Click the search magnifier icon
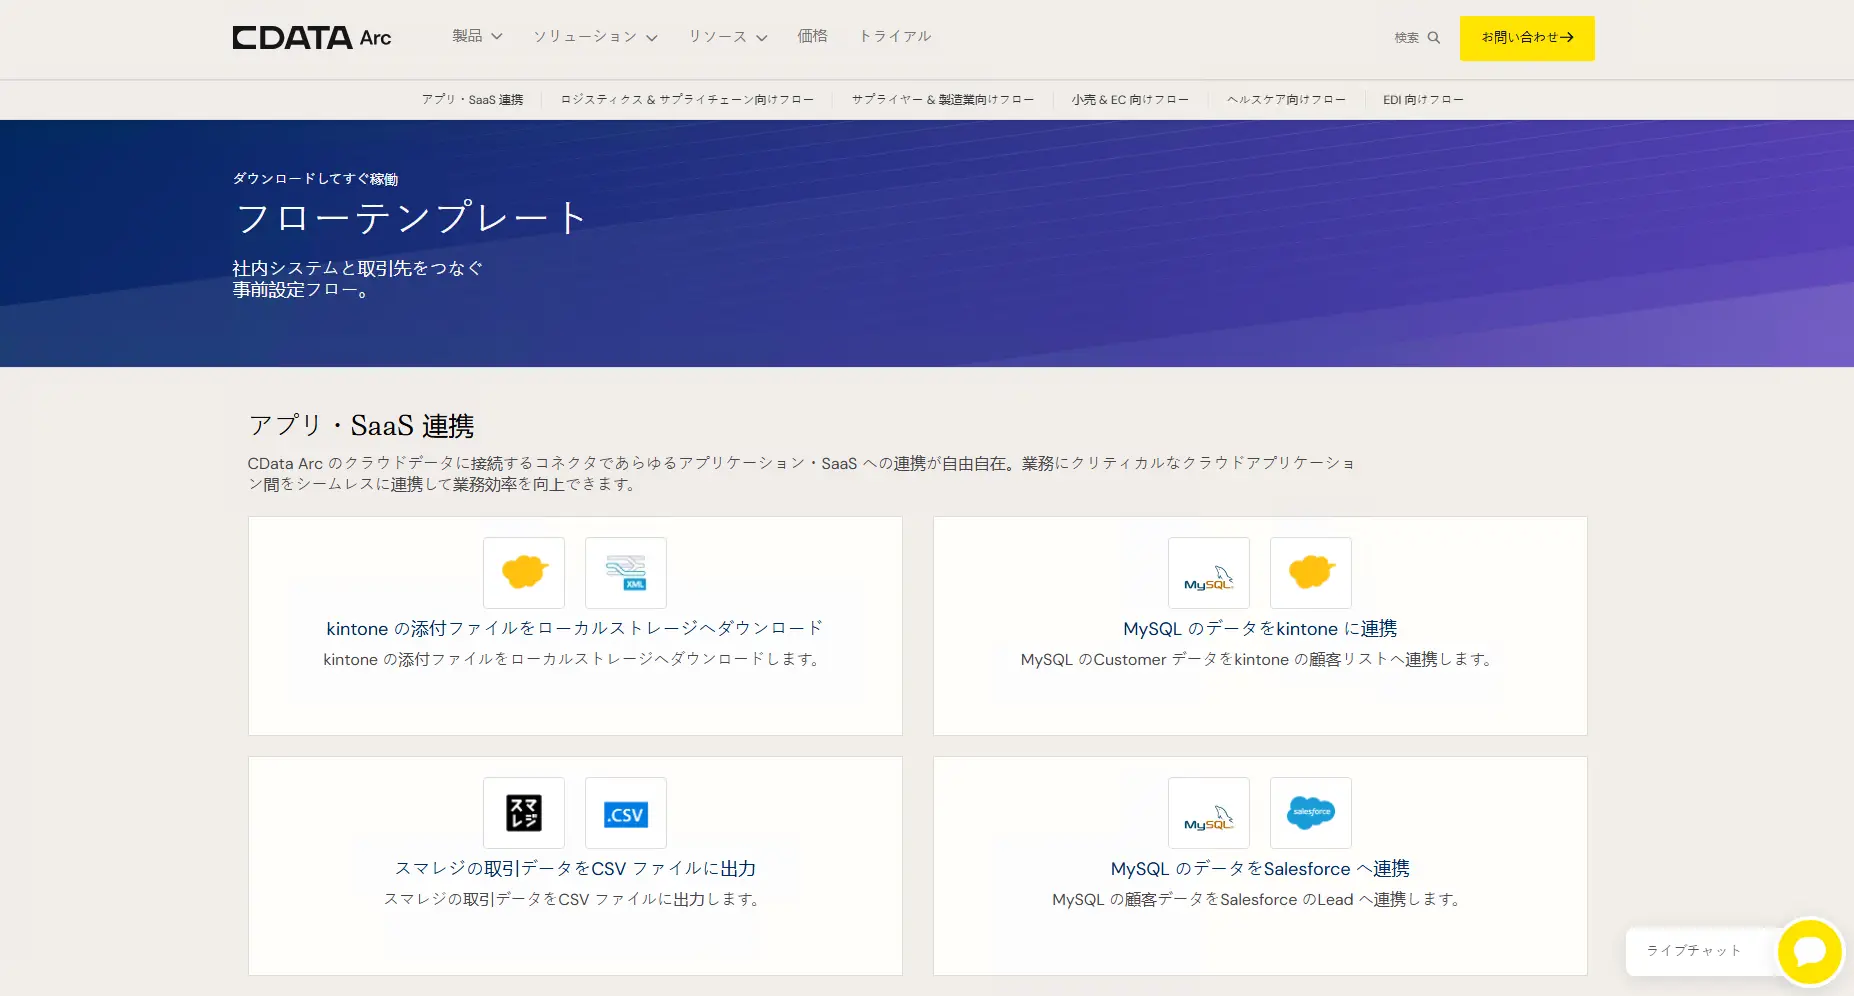Image resolution: width=1854 pixels, height=996 pixels. tap(1434, 37)
